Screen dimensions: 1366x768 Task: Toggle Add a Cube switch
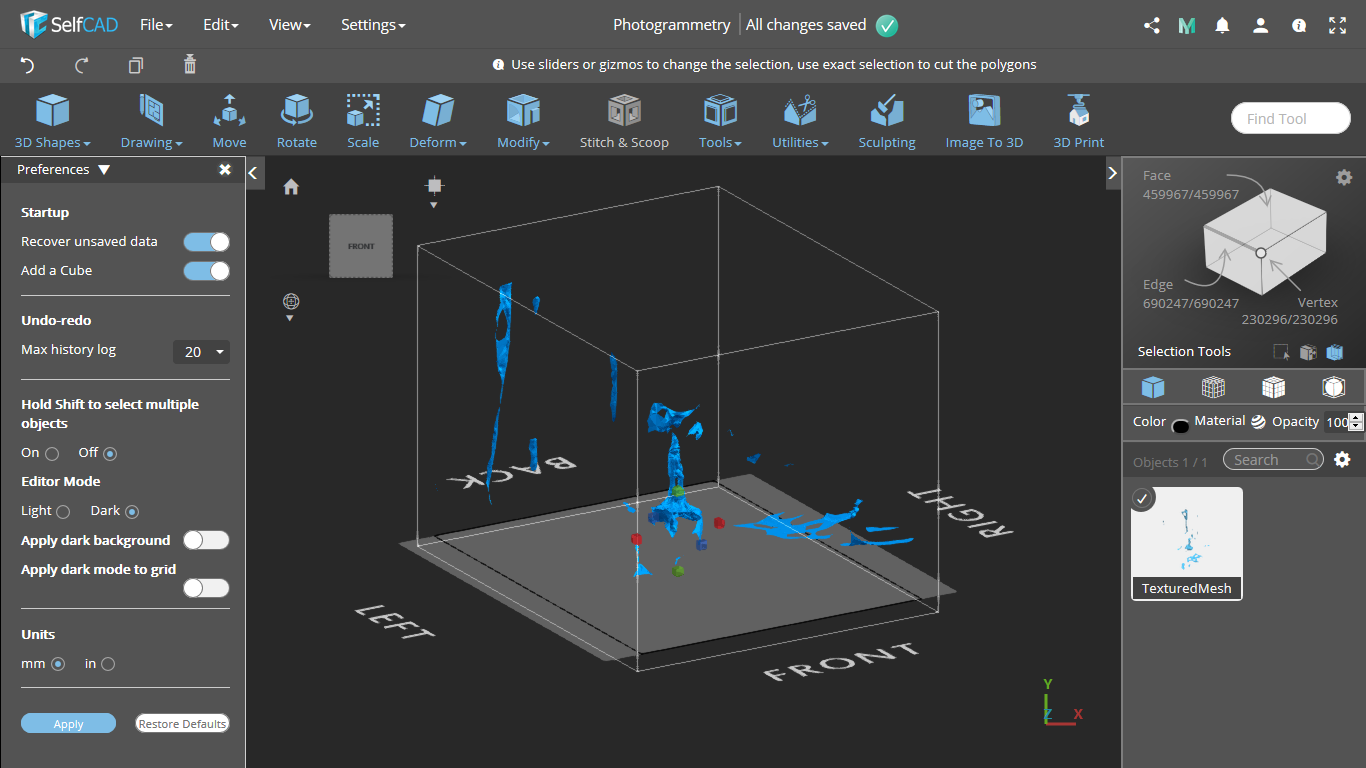coord(207,271)
